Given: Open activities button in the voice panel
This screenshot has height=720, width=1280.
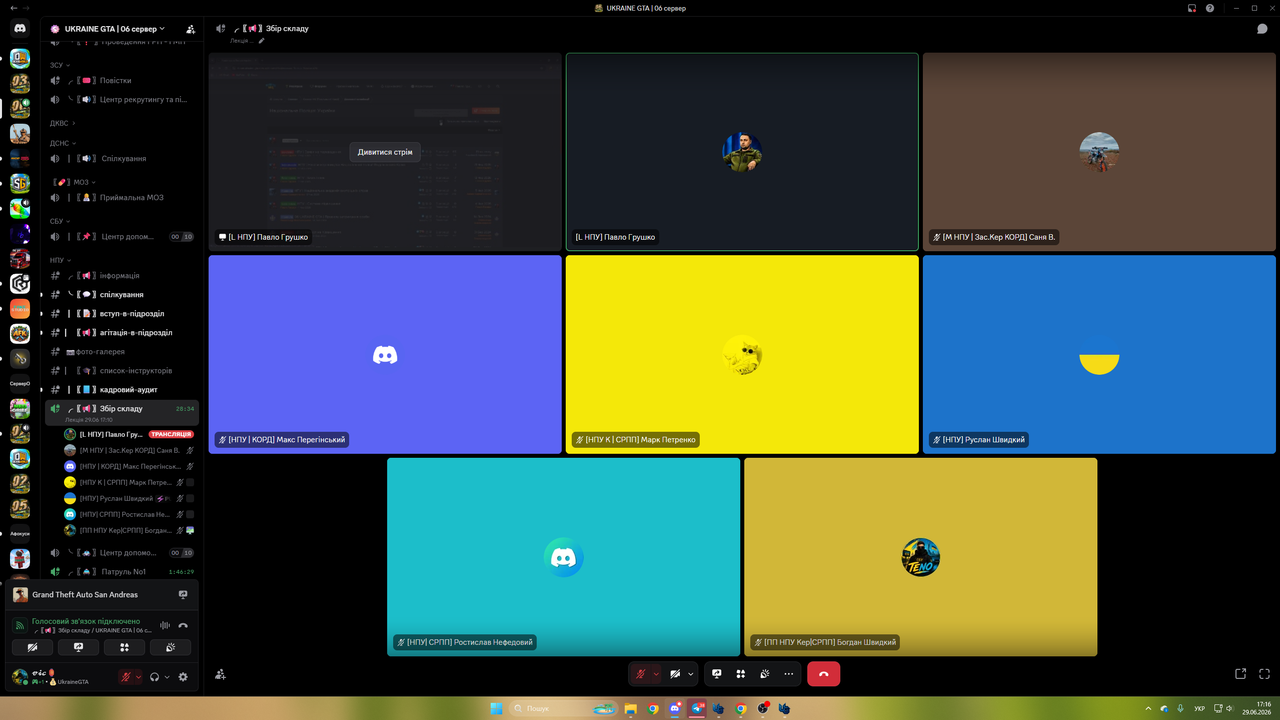Looking at the screenshot, I should pyautogui.click(x=124, y=647).
